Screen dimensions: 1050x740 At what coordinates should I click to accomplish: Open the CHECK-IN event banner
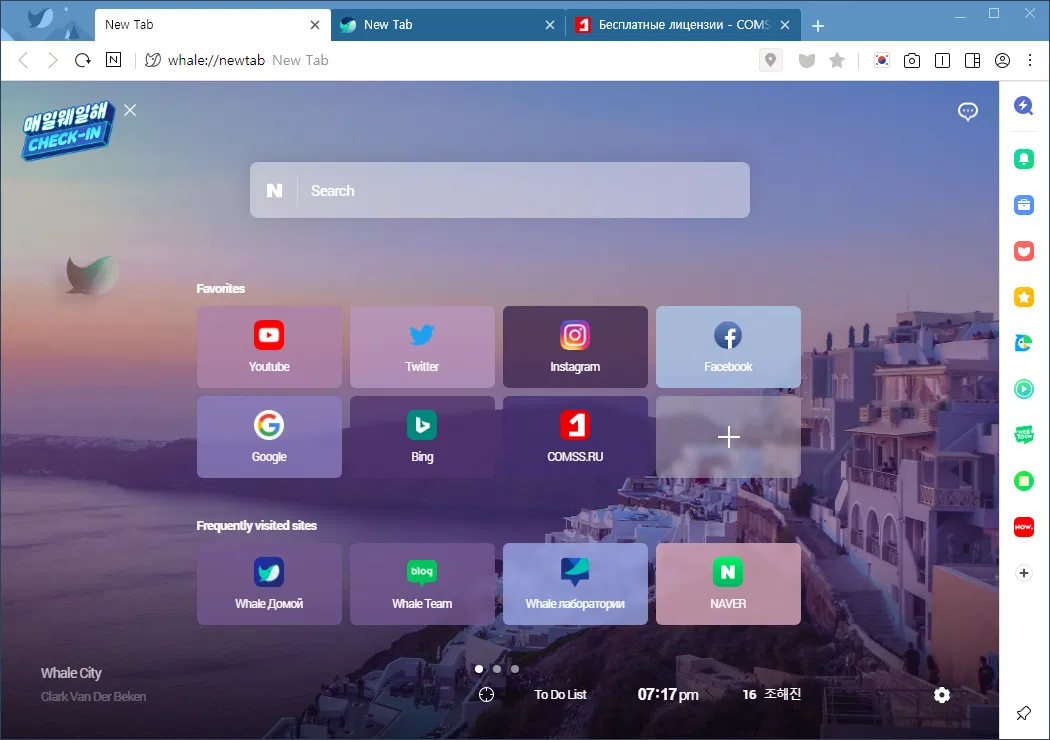pos(67,131)
